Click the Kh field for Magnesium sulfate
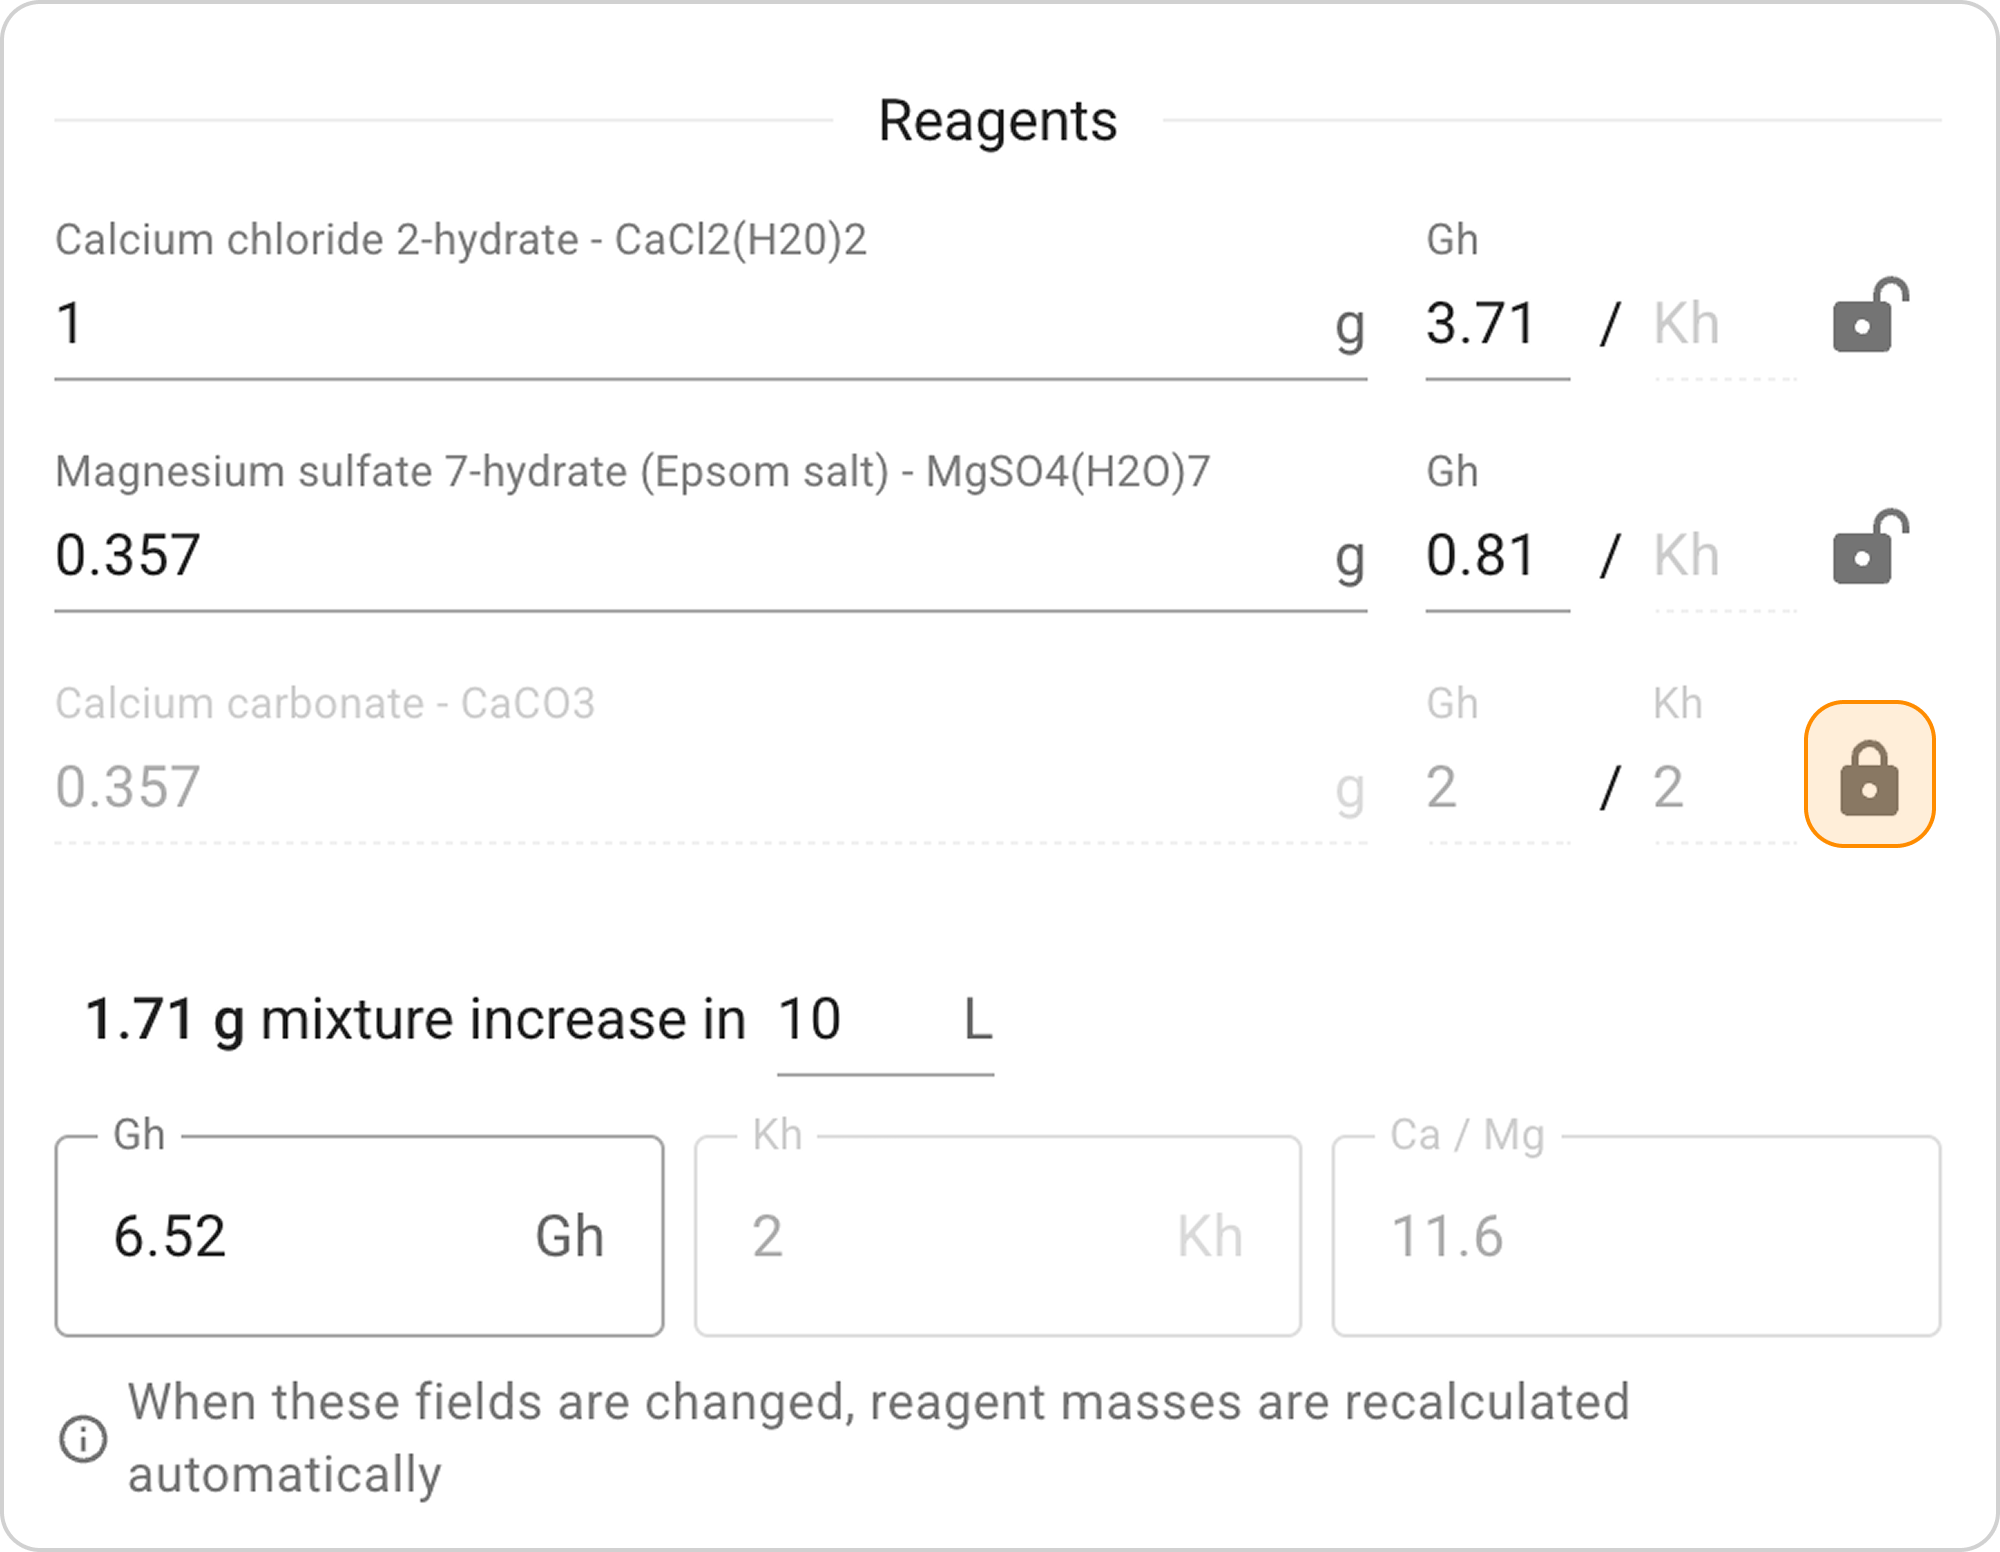The width and height of the screenshot is (2000, 1552). 1724,556
